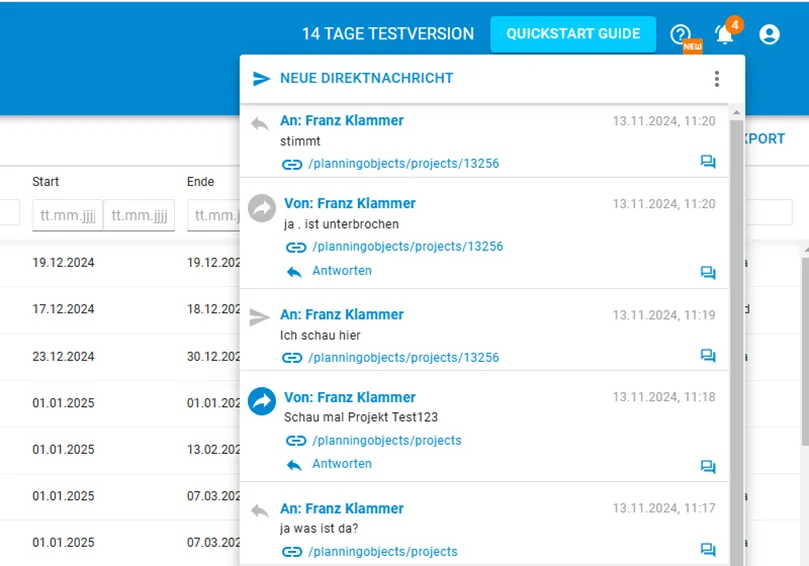Click the message text 'ja was ist da?'

[x=319, y=528]
